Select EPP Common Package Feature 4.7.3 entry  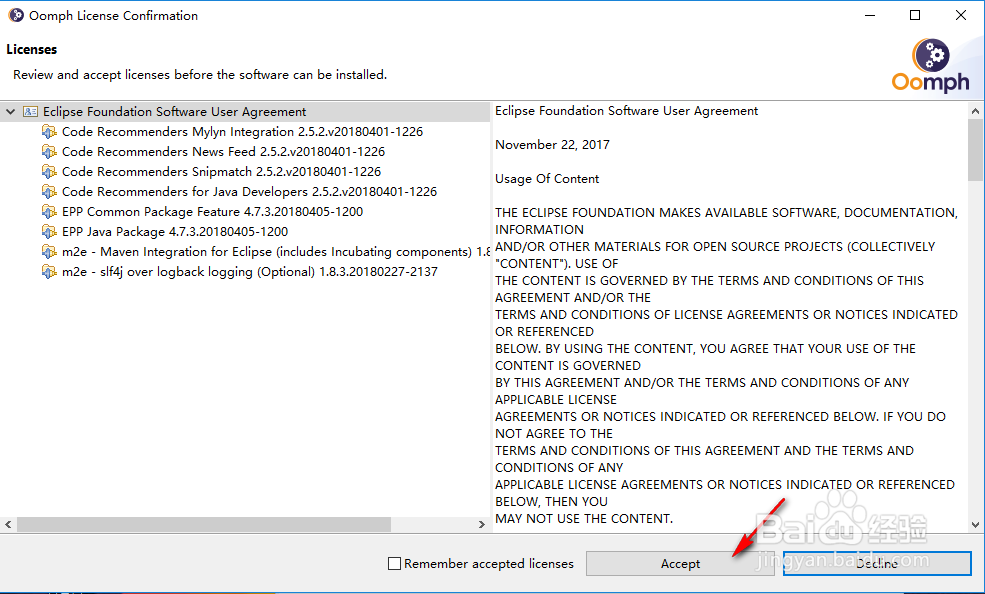point(212,212)
